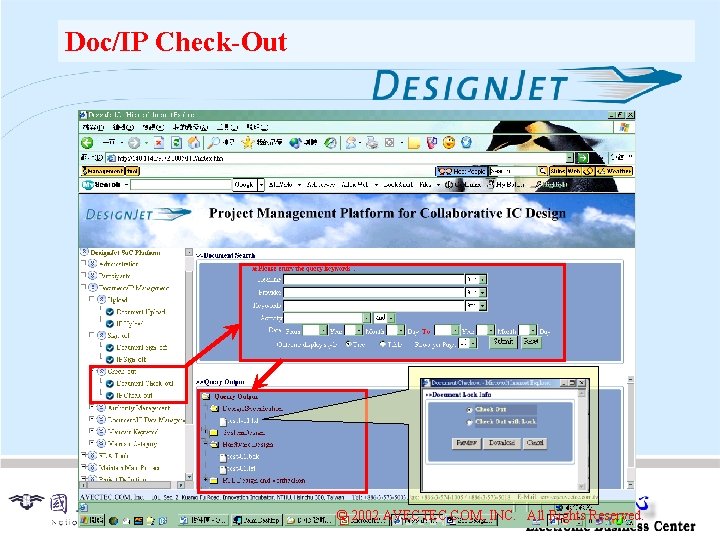
Task: Click Cancel button in Document Lock dialog
Action: tap(535, 443)
